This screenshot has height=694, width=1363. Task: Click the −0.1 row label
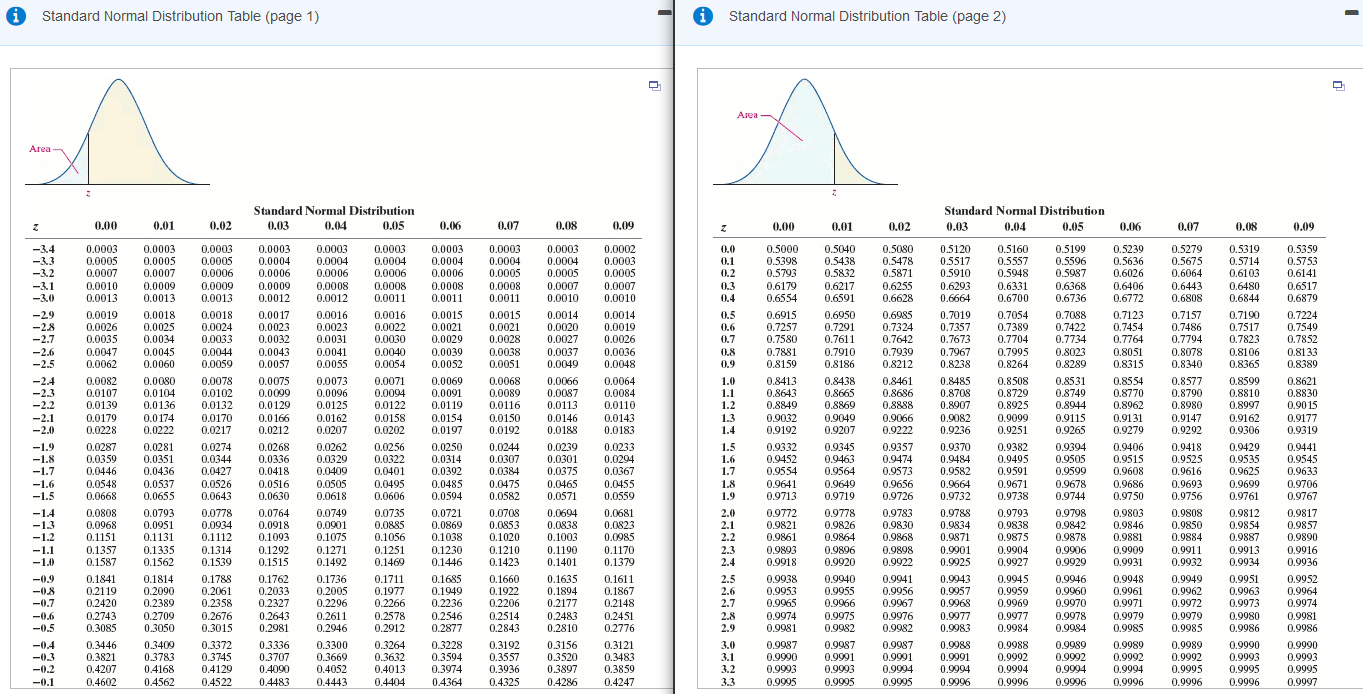click(x=44, y=683)
